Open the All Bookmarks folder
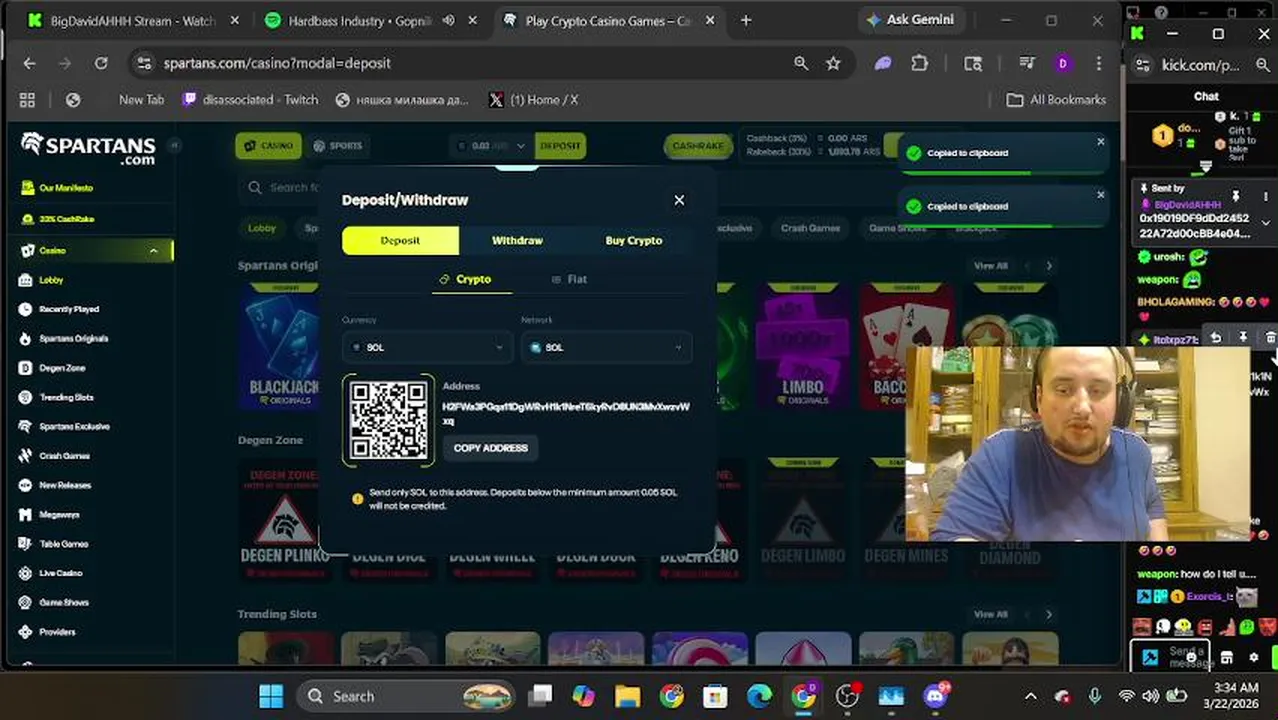Screen dimensions: 1278x720 click(x=1056, y=100)
